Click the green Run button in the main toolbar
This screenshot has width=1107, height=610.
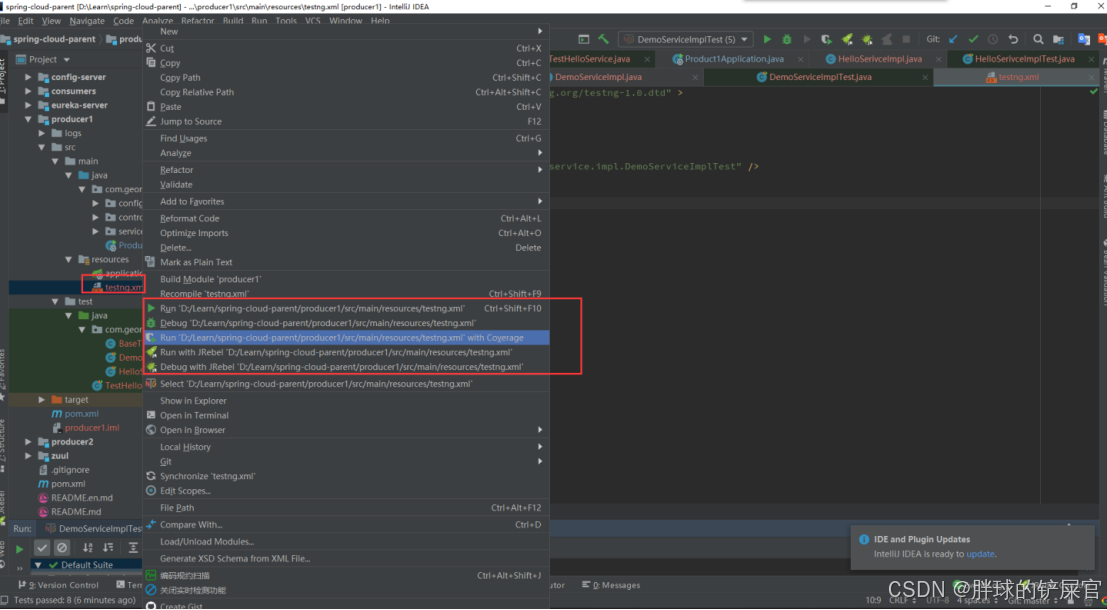[767, 40]
